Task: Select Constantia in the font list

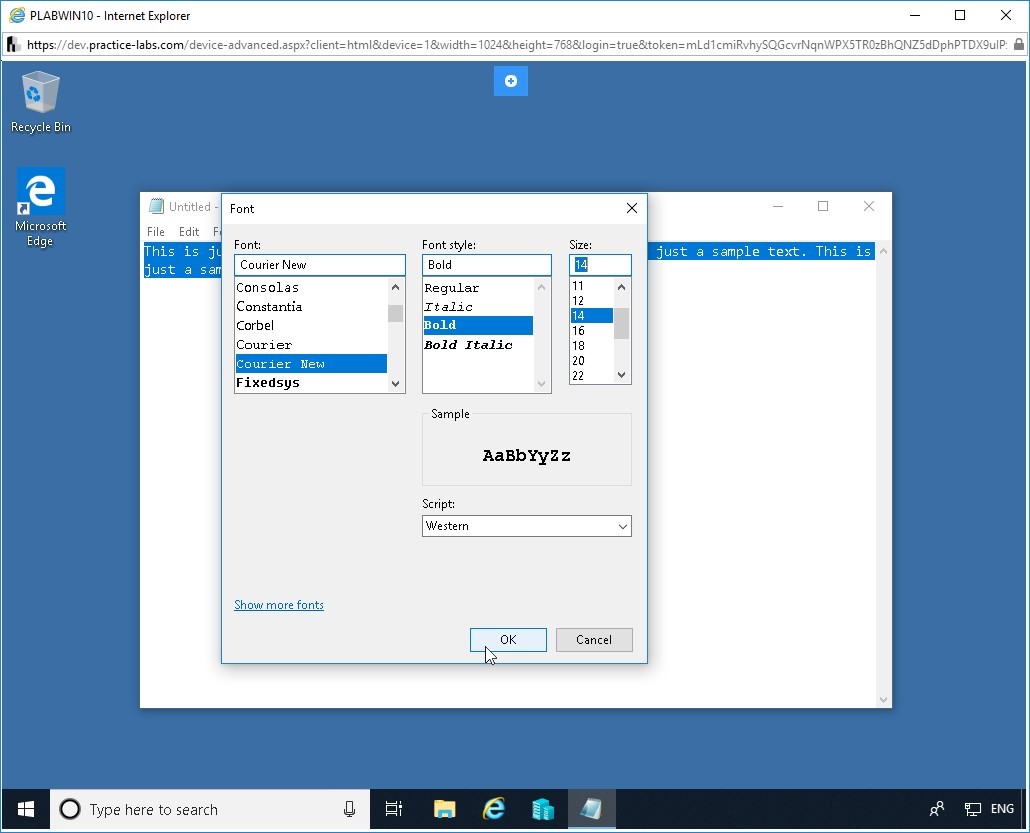Action: coord(311,307)
